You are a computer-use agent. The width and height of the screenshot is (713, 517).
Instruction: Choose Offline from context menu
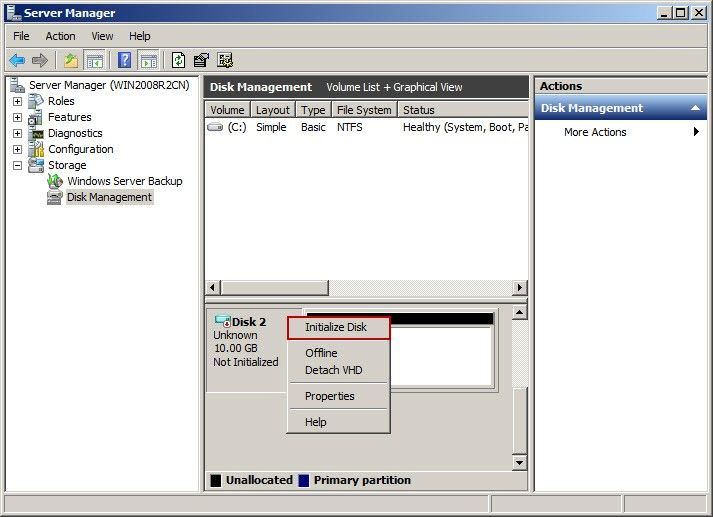[338, 353]
